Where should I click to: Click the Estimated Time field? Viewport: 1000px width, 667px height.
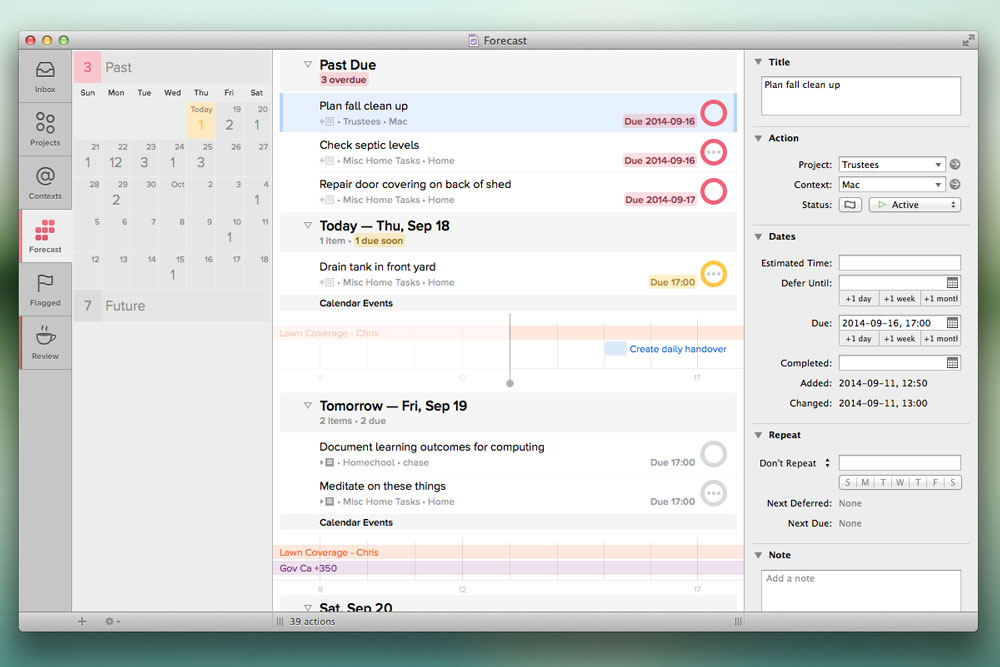click(900, 263)
